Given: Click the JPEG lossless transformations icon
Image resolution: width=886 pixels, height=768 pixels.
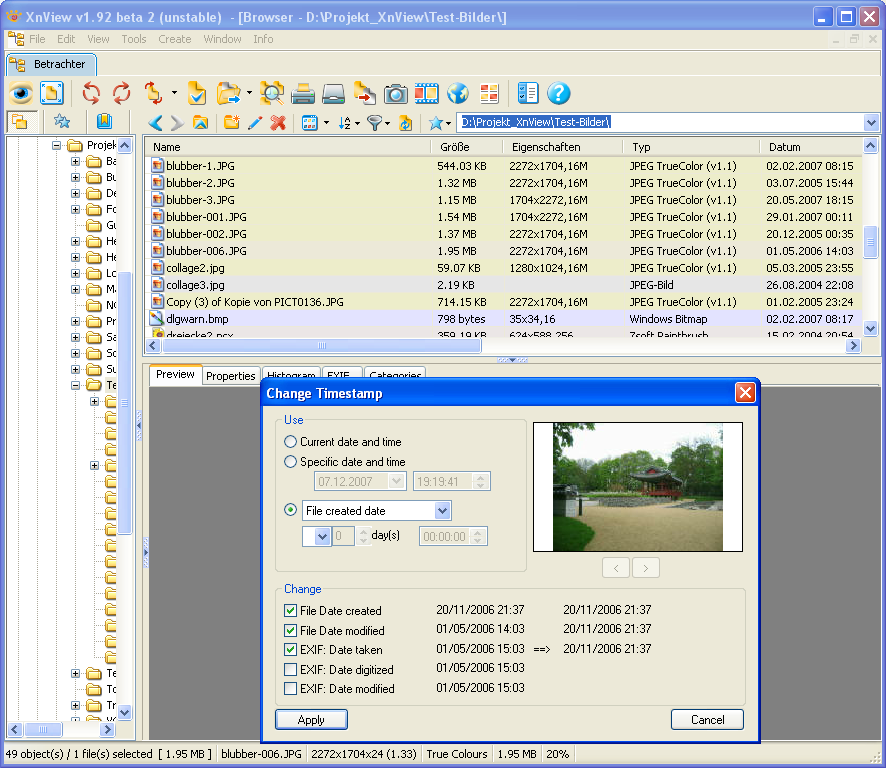Looking at the screenshot, I should (x=153, y=93).
